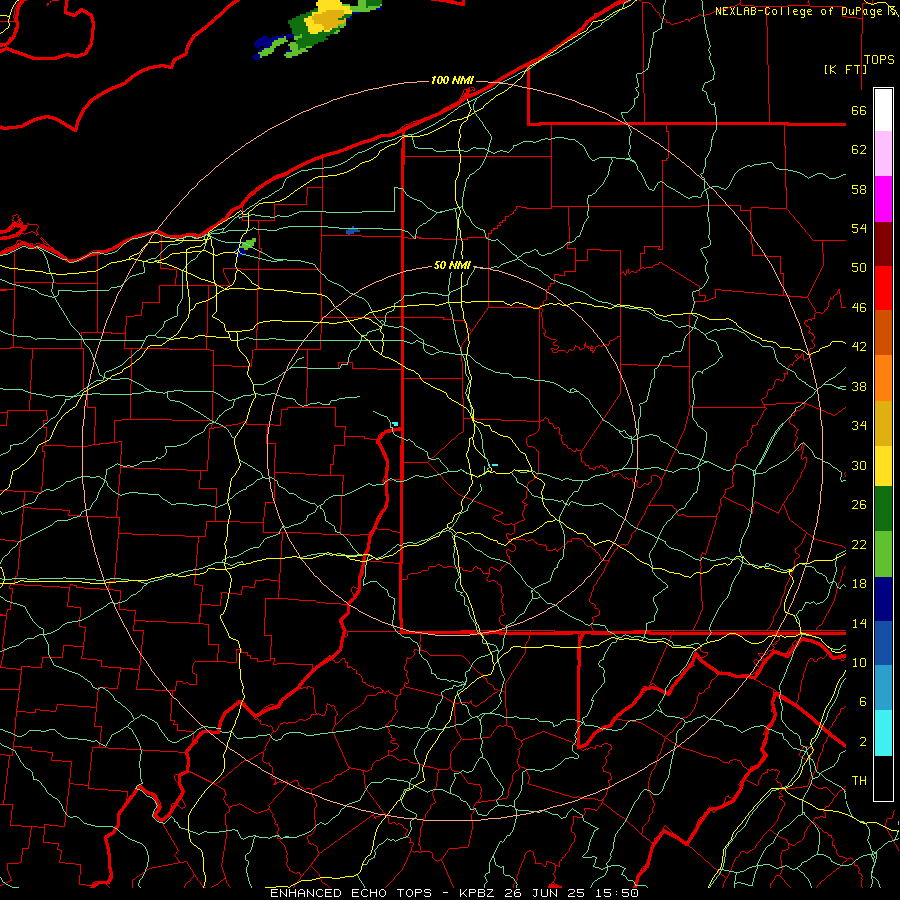The image size is (900, 900).
Task: Click the small green echo near the lakeshore
Action: click(247, 245)
